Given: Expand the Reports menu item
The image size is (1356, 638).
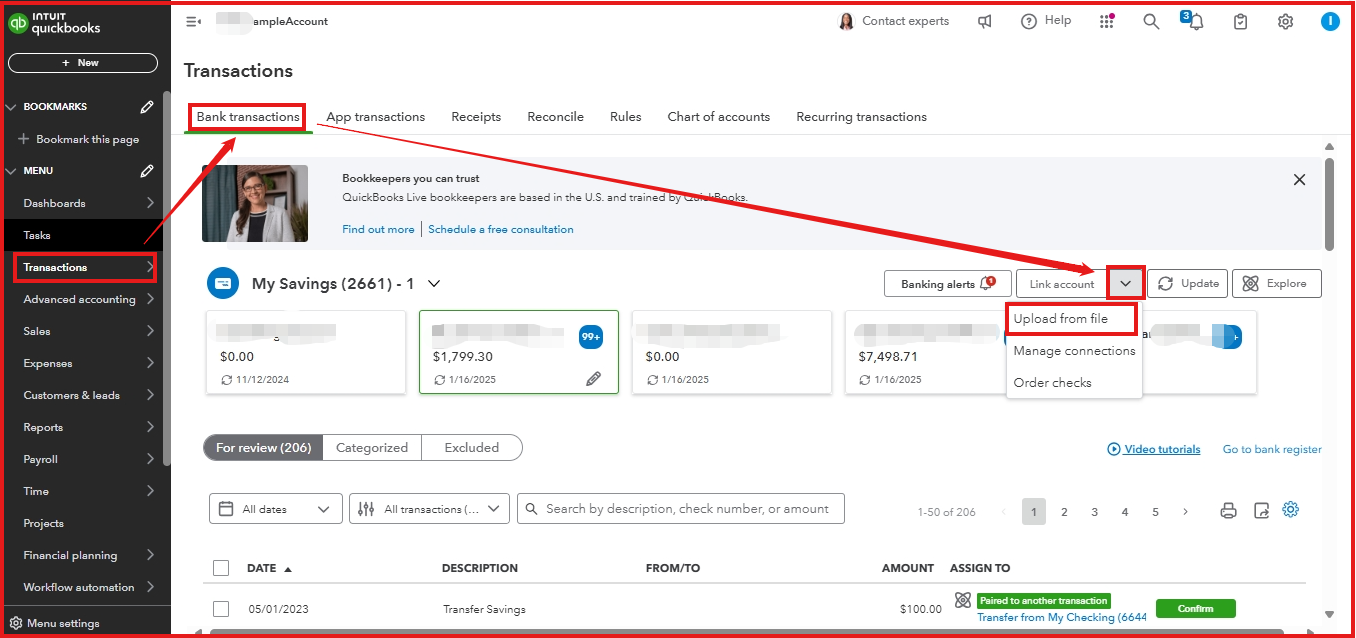Looking at the screenshot, I should tap(149, 427).
